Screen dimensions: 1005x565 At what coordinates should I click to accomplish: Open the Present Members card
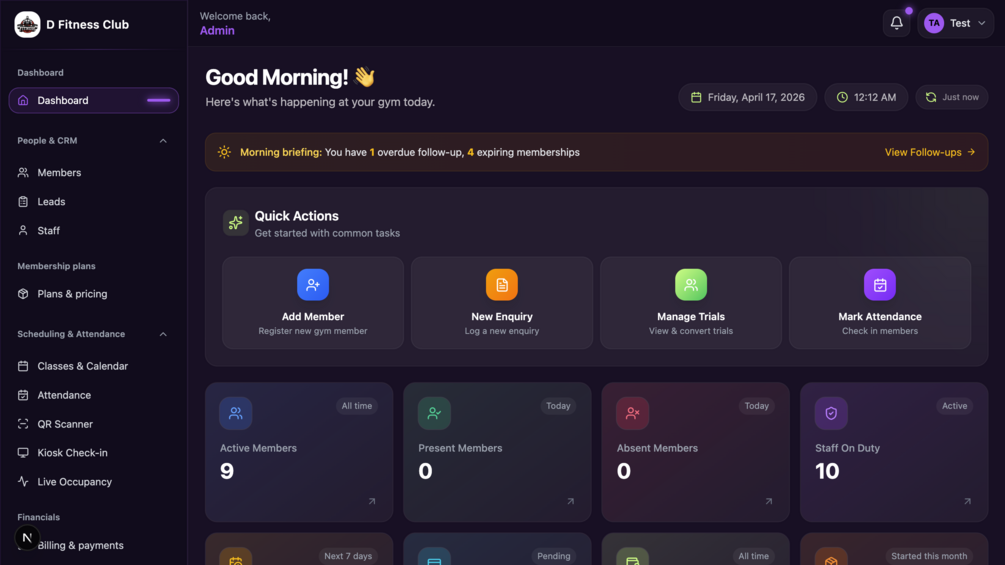(497, 452)
